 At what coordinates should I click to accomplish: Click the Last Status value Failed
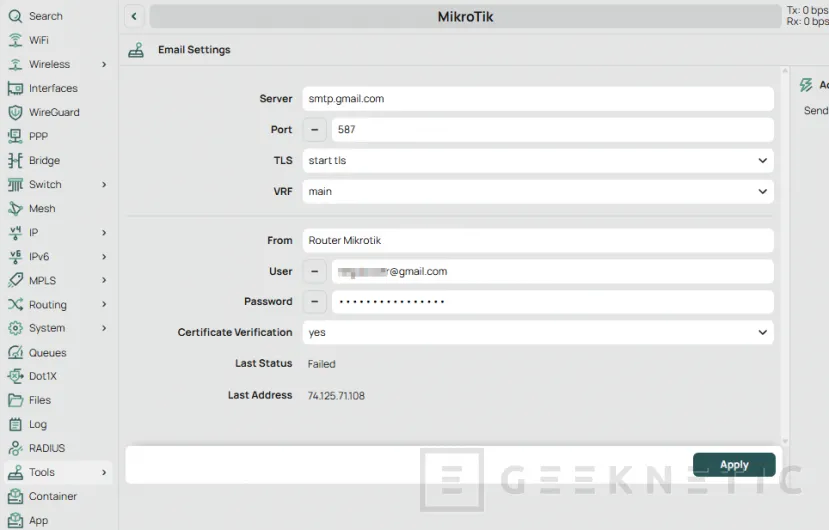pos(321,364)
